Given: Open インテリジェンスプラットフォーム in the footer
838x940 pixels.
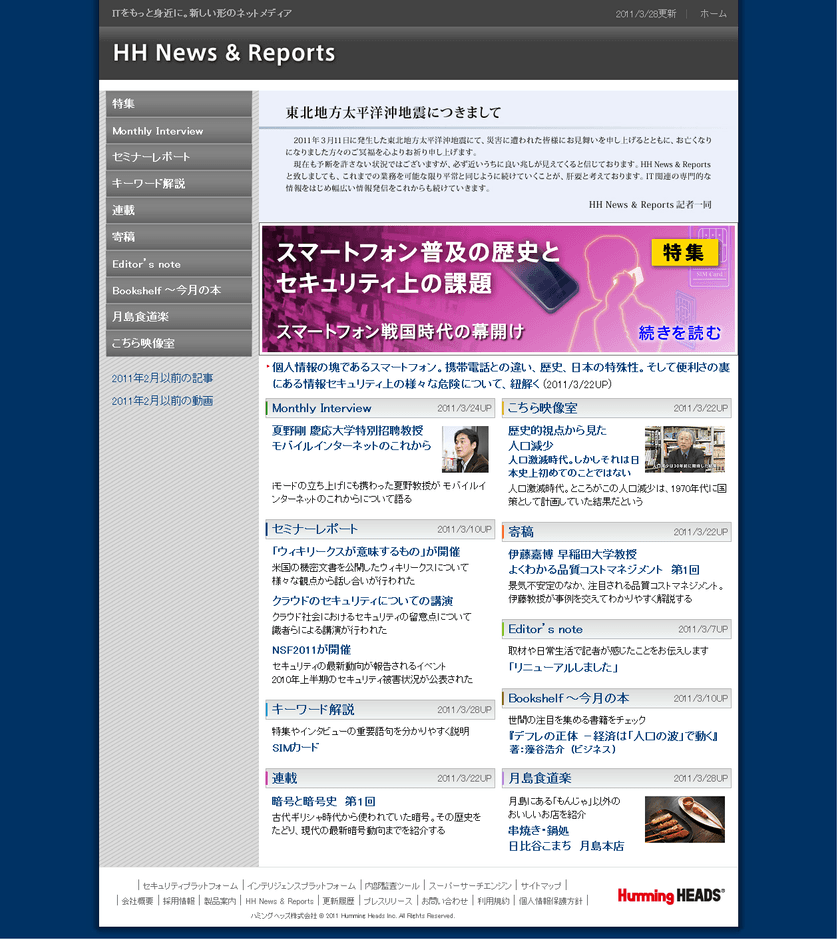Looking at the screenshot, I should click(302, 886).
